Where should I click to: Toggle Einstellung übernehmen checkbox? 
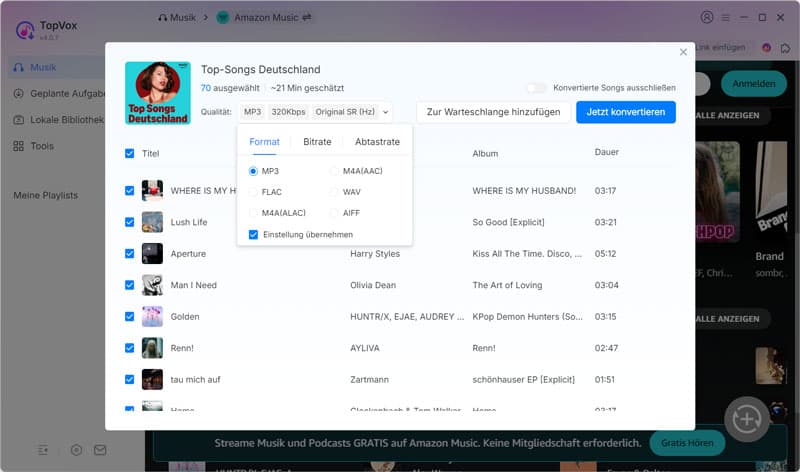[253, 235]
